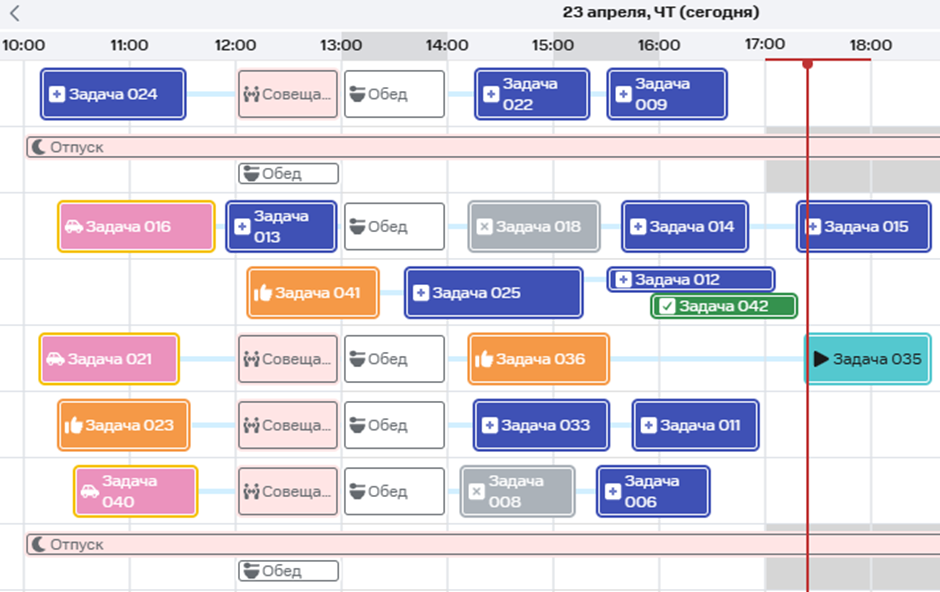Image resolution: width=940 pixels, height=592 pixels.
Task: Click the car icon on Задача 016
Action: tap(73, 227)
